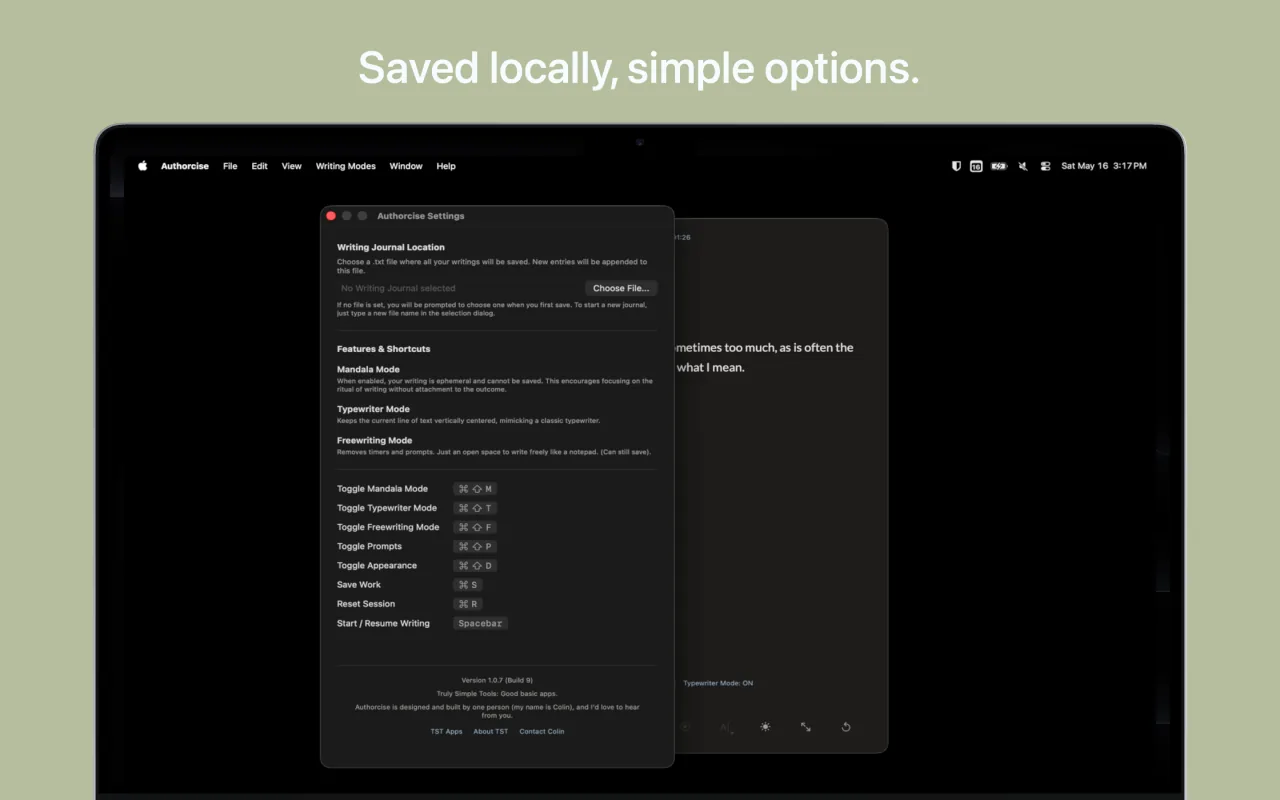This screenshot has width=1280, height=800.
Task: Click 'Toggle Appearance' shortcut label
Action: [x=377, y=566]
